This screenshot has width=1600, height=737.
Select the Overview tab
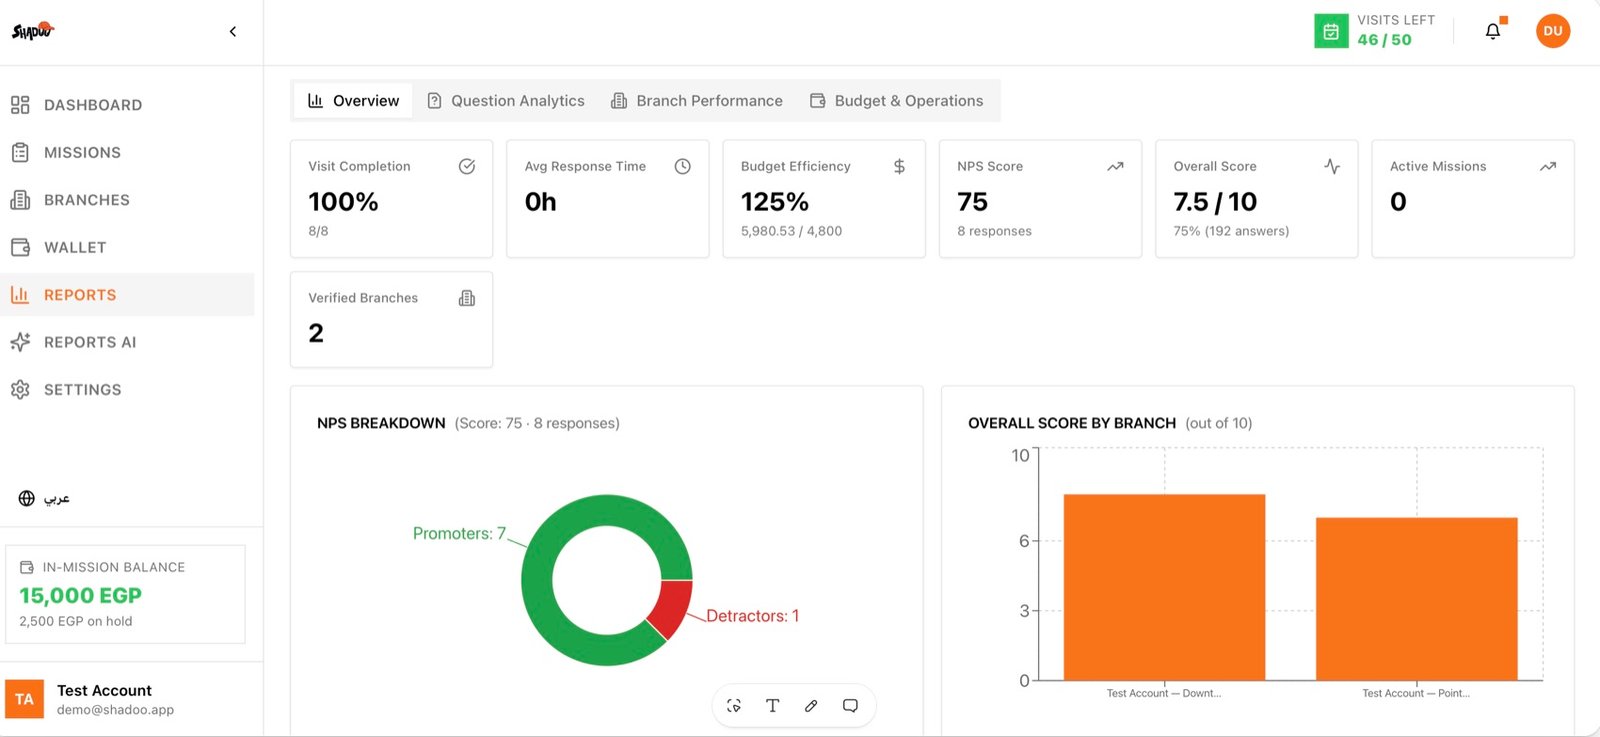click(353, 101)
